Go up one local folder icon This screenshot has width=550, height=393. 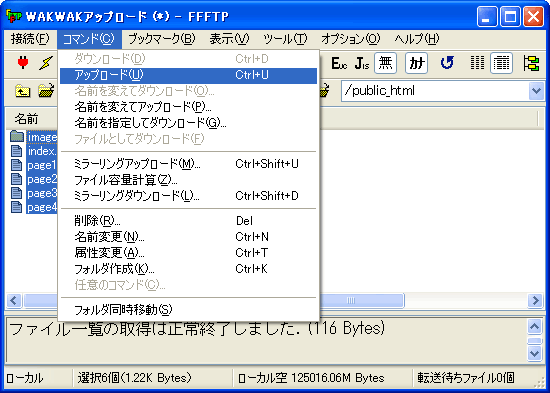(x=23, y=91)
